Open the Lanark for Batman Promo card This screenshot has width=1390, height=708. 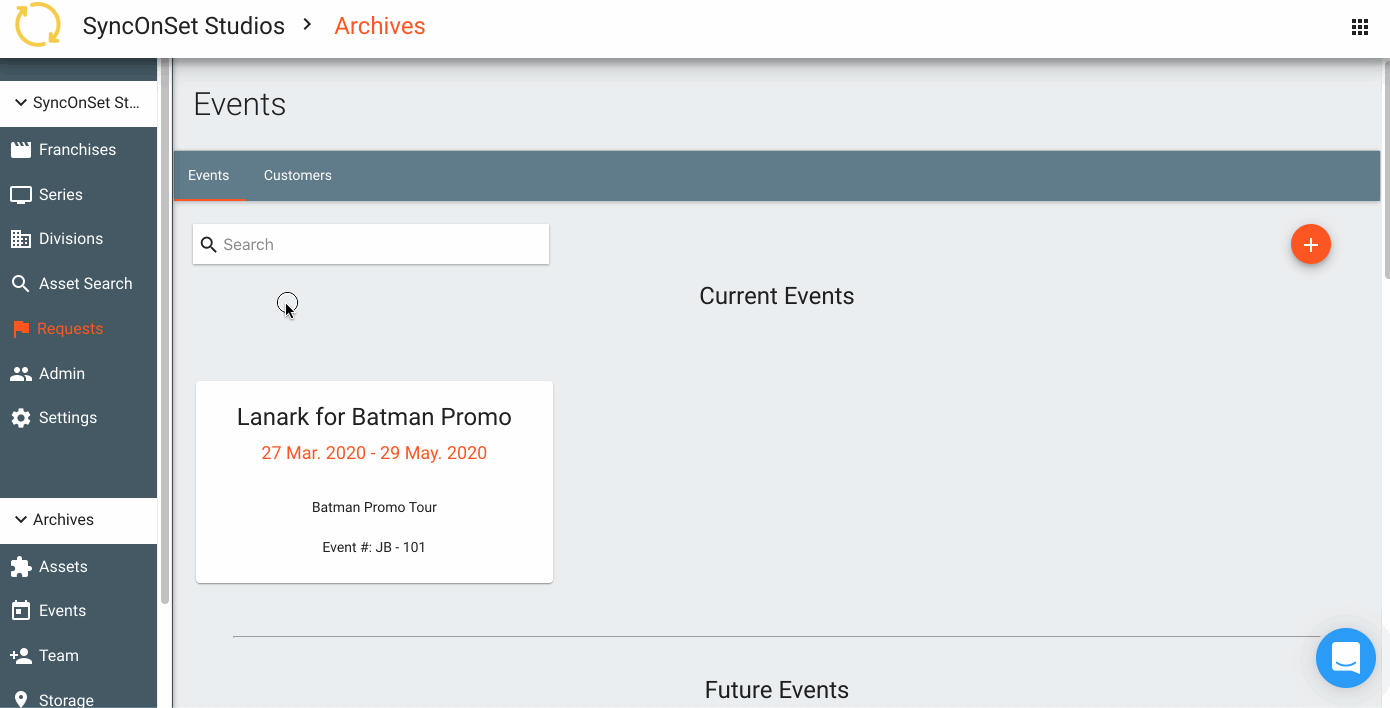[x=374, y=482]
